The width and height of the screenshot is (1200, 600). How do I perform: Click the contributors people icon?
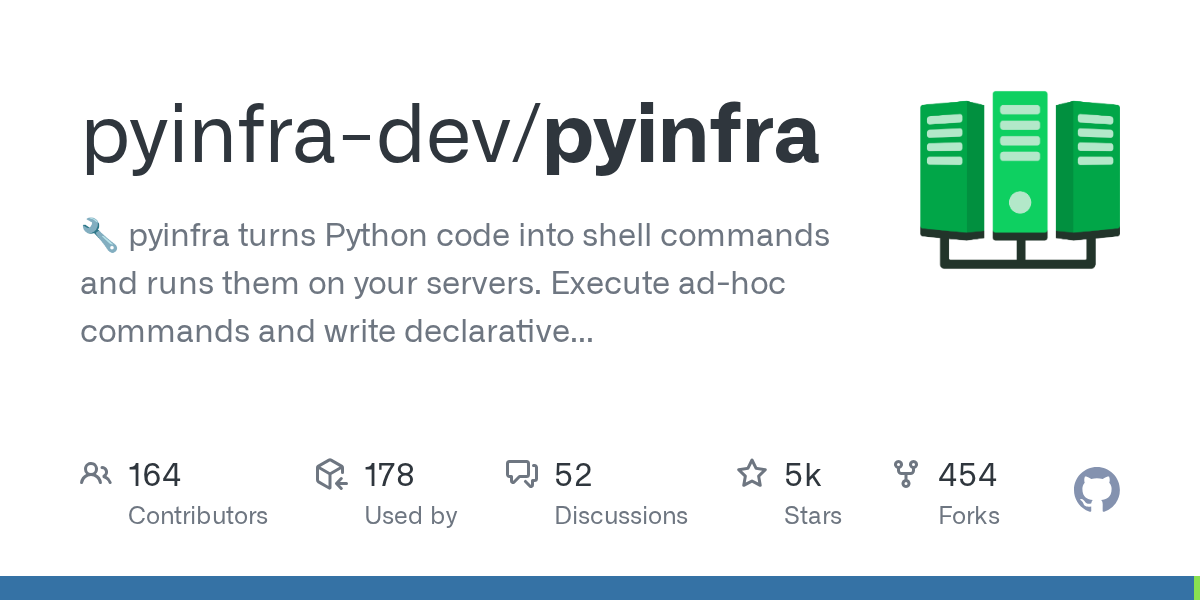(96, 474)
